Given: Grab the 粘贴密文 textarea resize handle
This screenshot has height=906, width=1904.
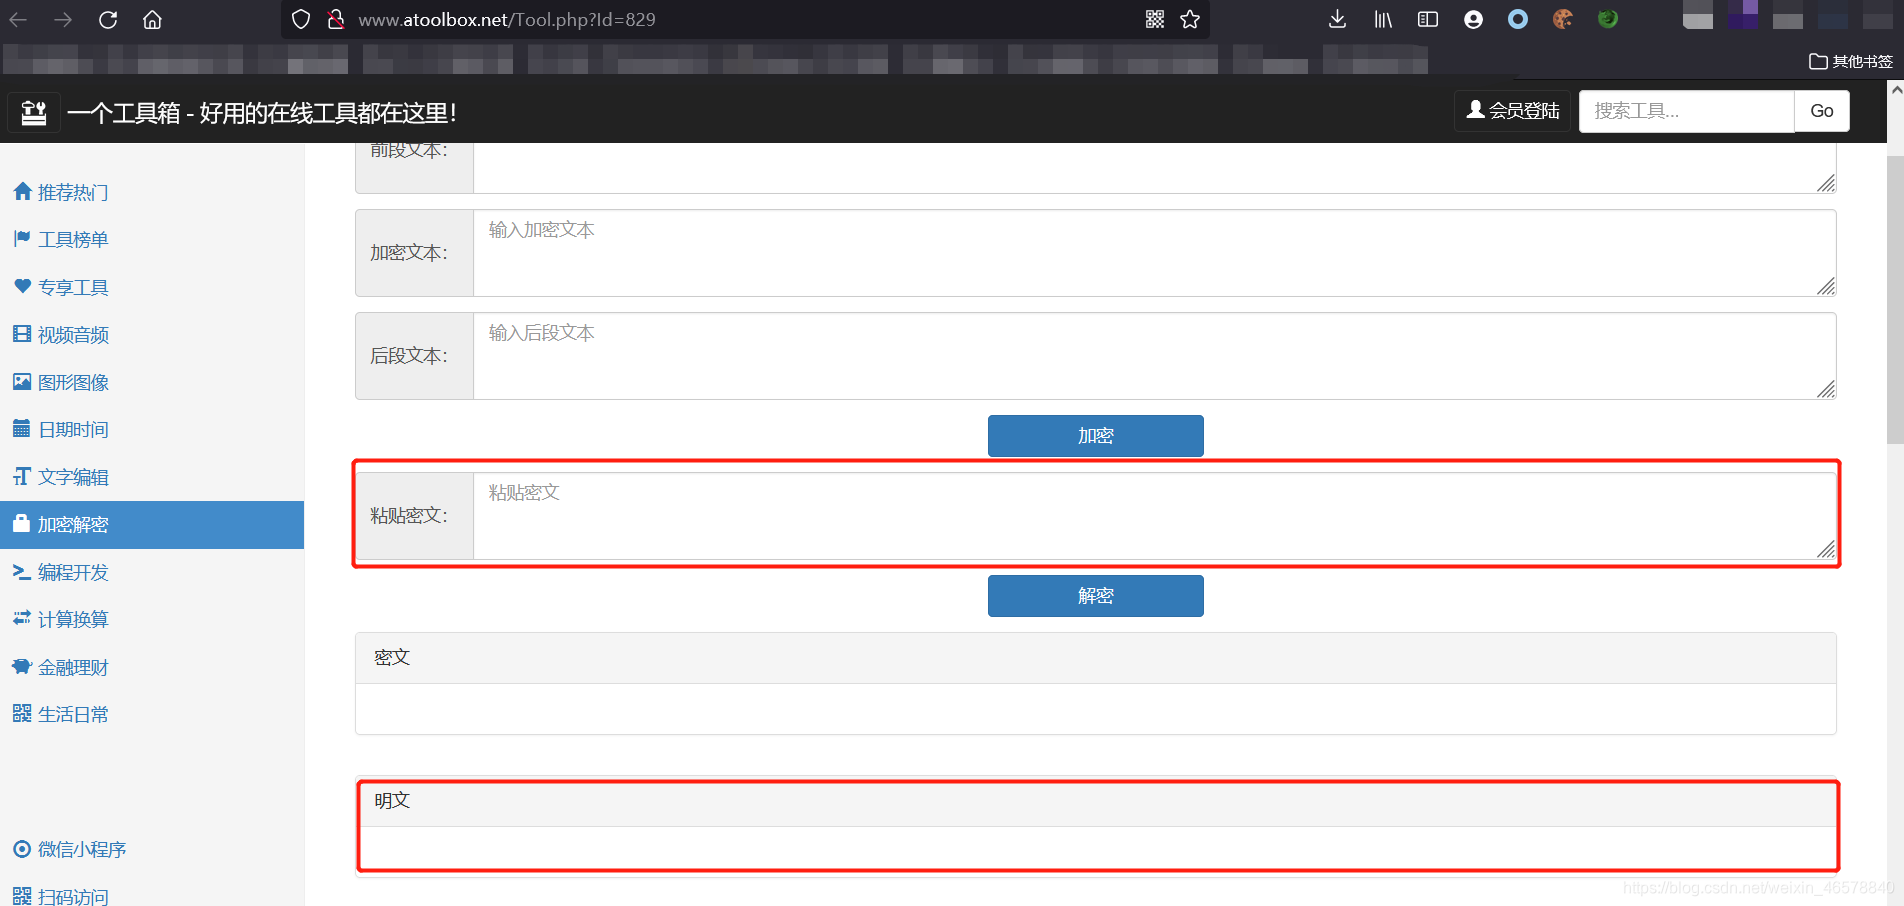Looking at the screenshot, I should (x=1826, y=549).
